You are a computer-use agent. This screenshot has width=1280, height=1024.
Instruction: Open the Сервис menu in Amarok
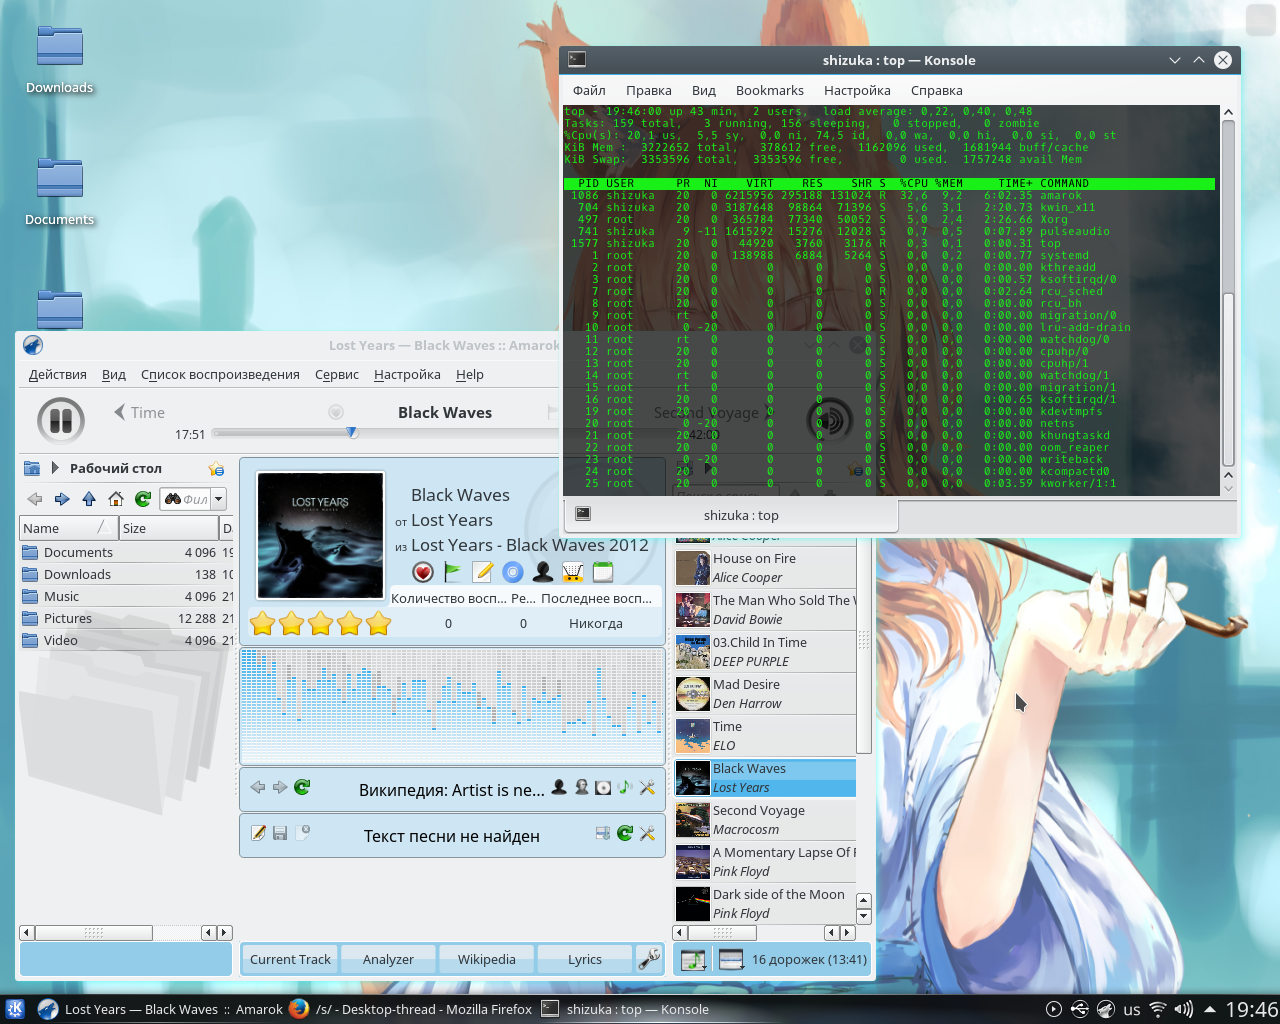point(336,374)
